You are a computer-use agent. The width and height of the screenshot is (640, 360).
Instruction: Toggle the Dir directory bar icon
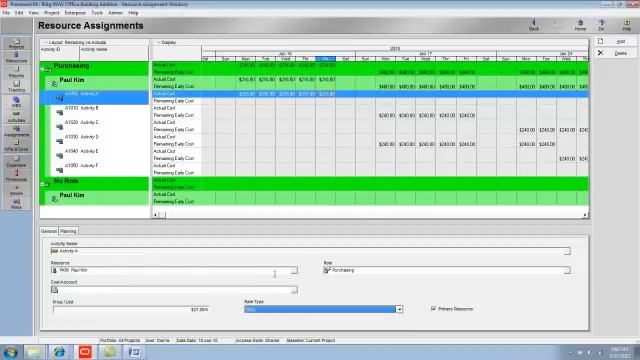tap(602, 25)
